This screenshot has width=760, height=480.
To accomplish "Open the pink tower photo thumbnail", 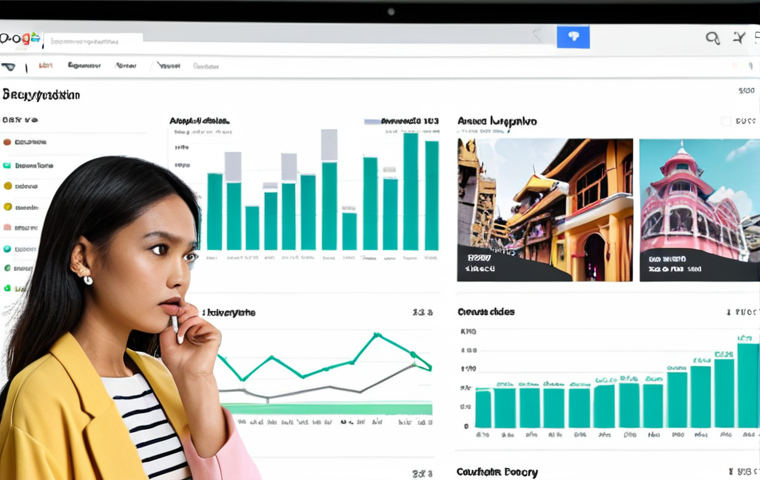I will [x=699, y=210].
